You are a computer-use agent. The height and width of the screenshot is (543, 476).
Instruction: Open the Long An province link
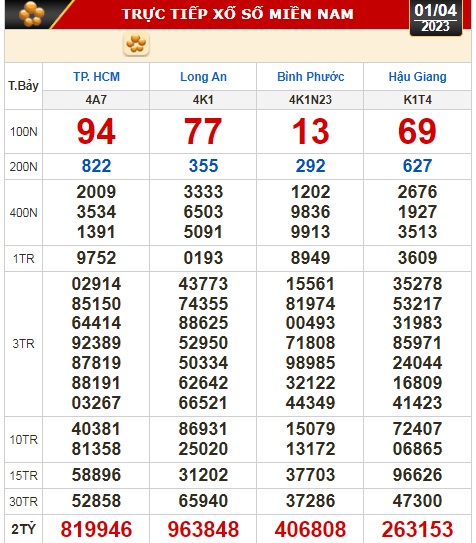[x=203, y=77]
